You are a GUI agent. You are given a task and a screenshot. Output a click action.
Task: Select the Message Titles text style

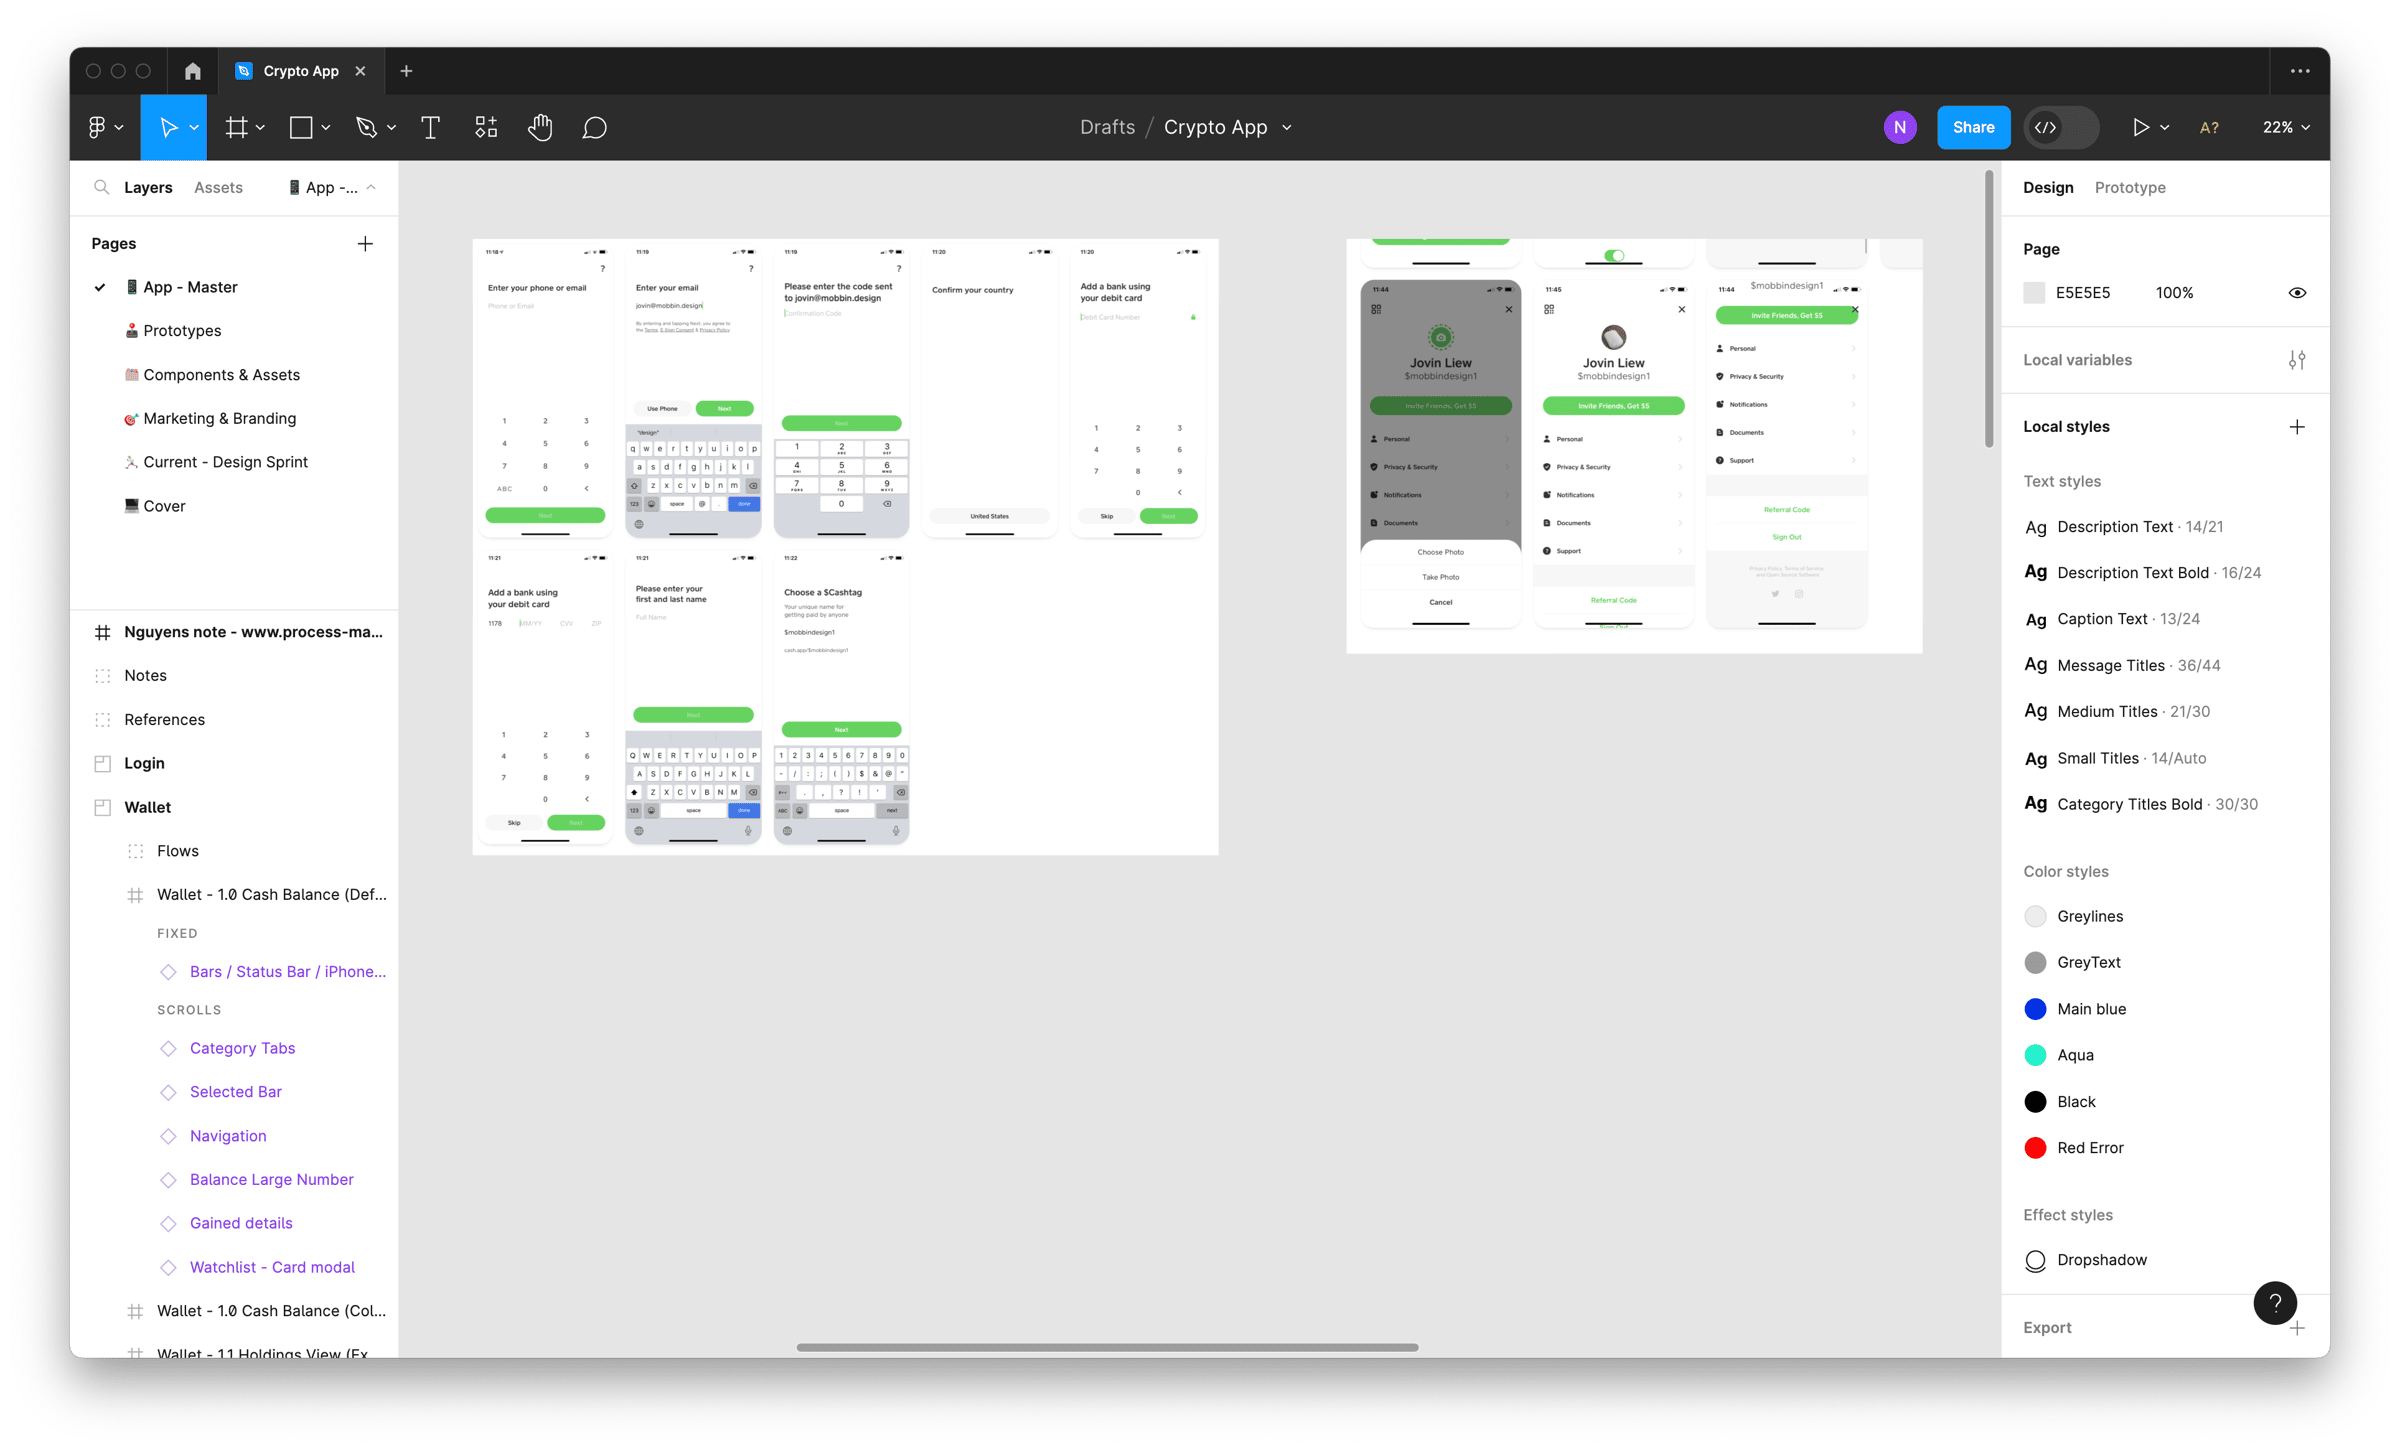click(x=2138, y=665)
